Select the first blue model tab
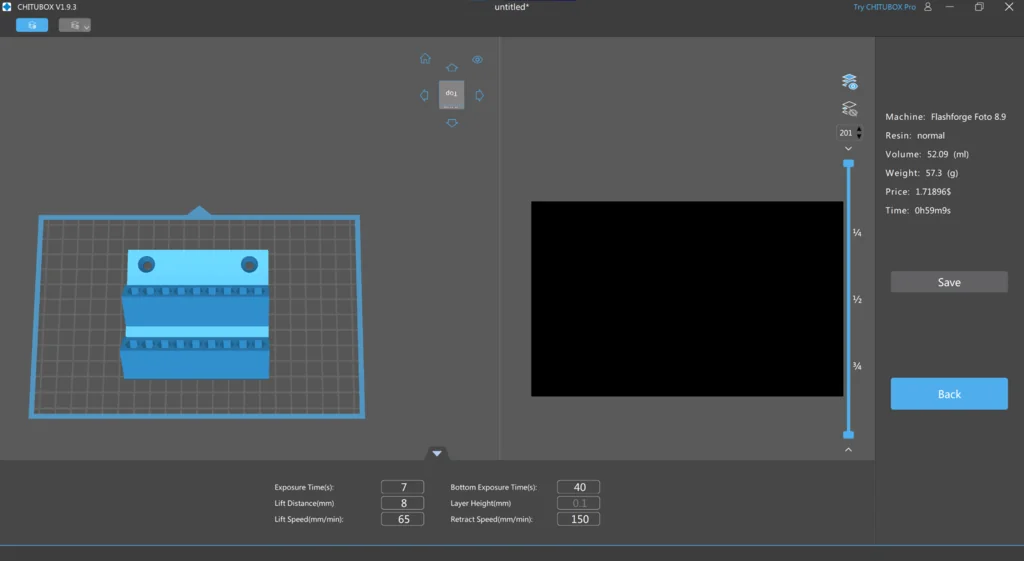 [31, 25]
